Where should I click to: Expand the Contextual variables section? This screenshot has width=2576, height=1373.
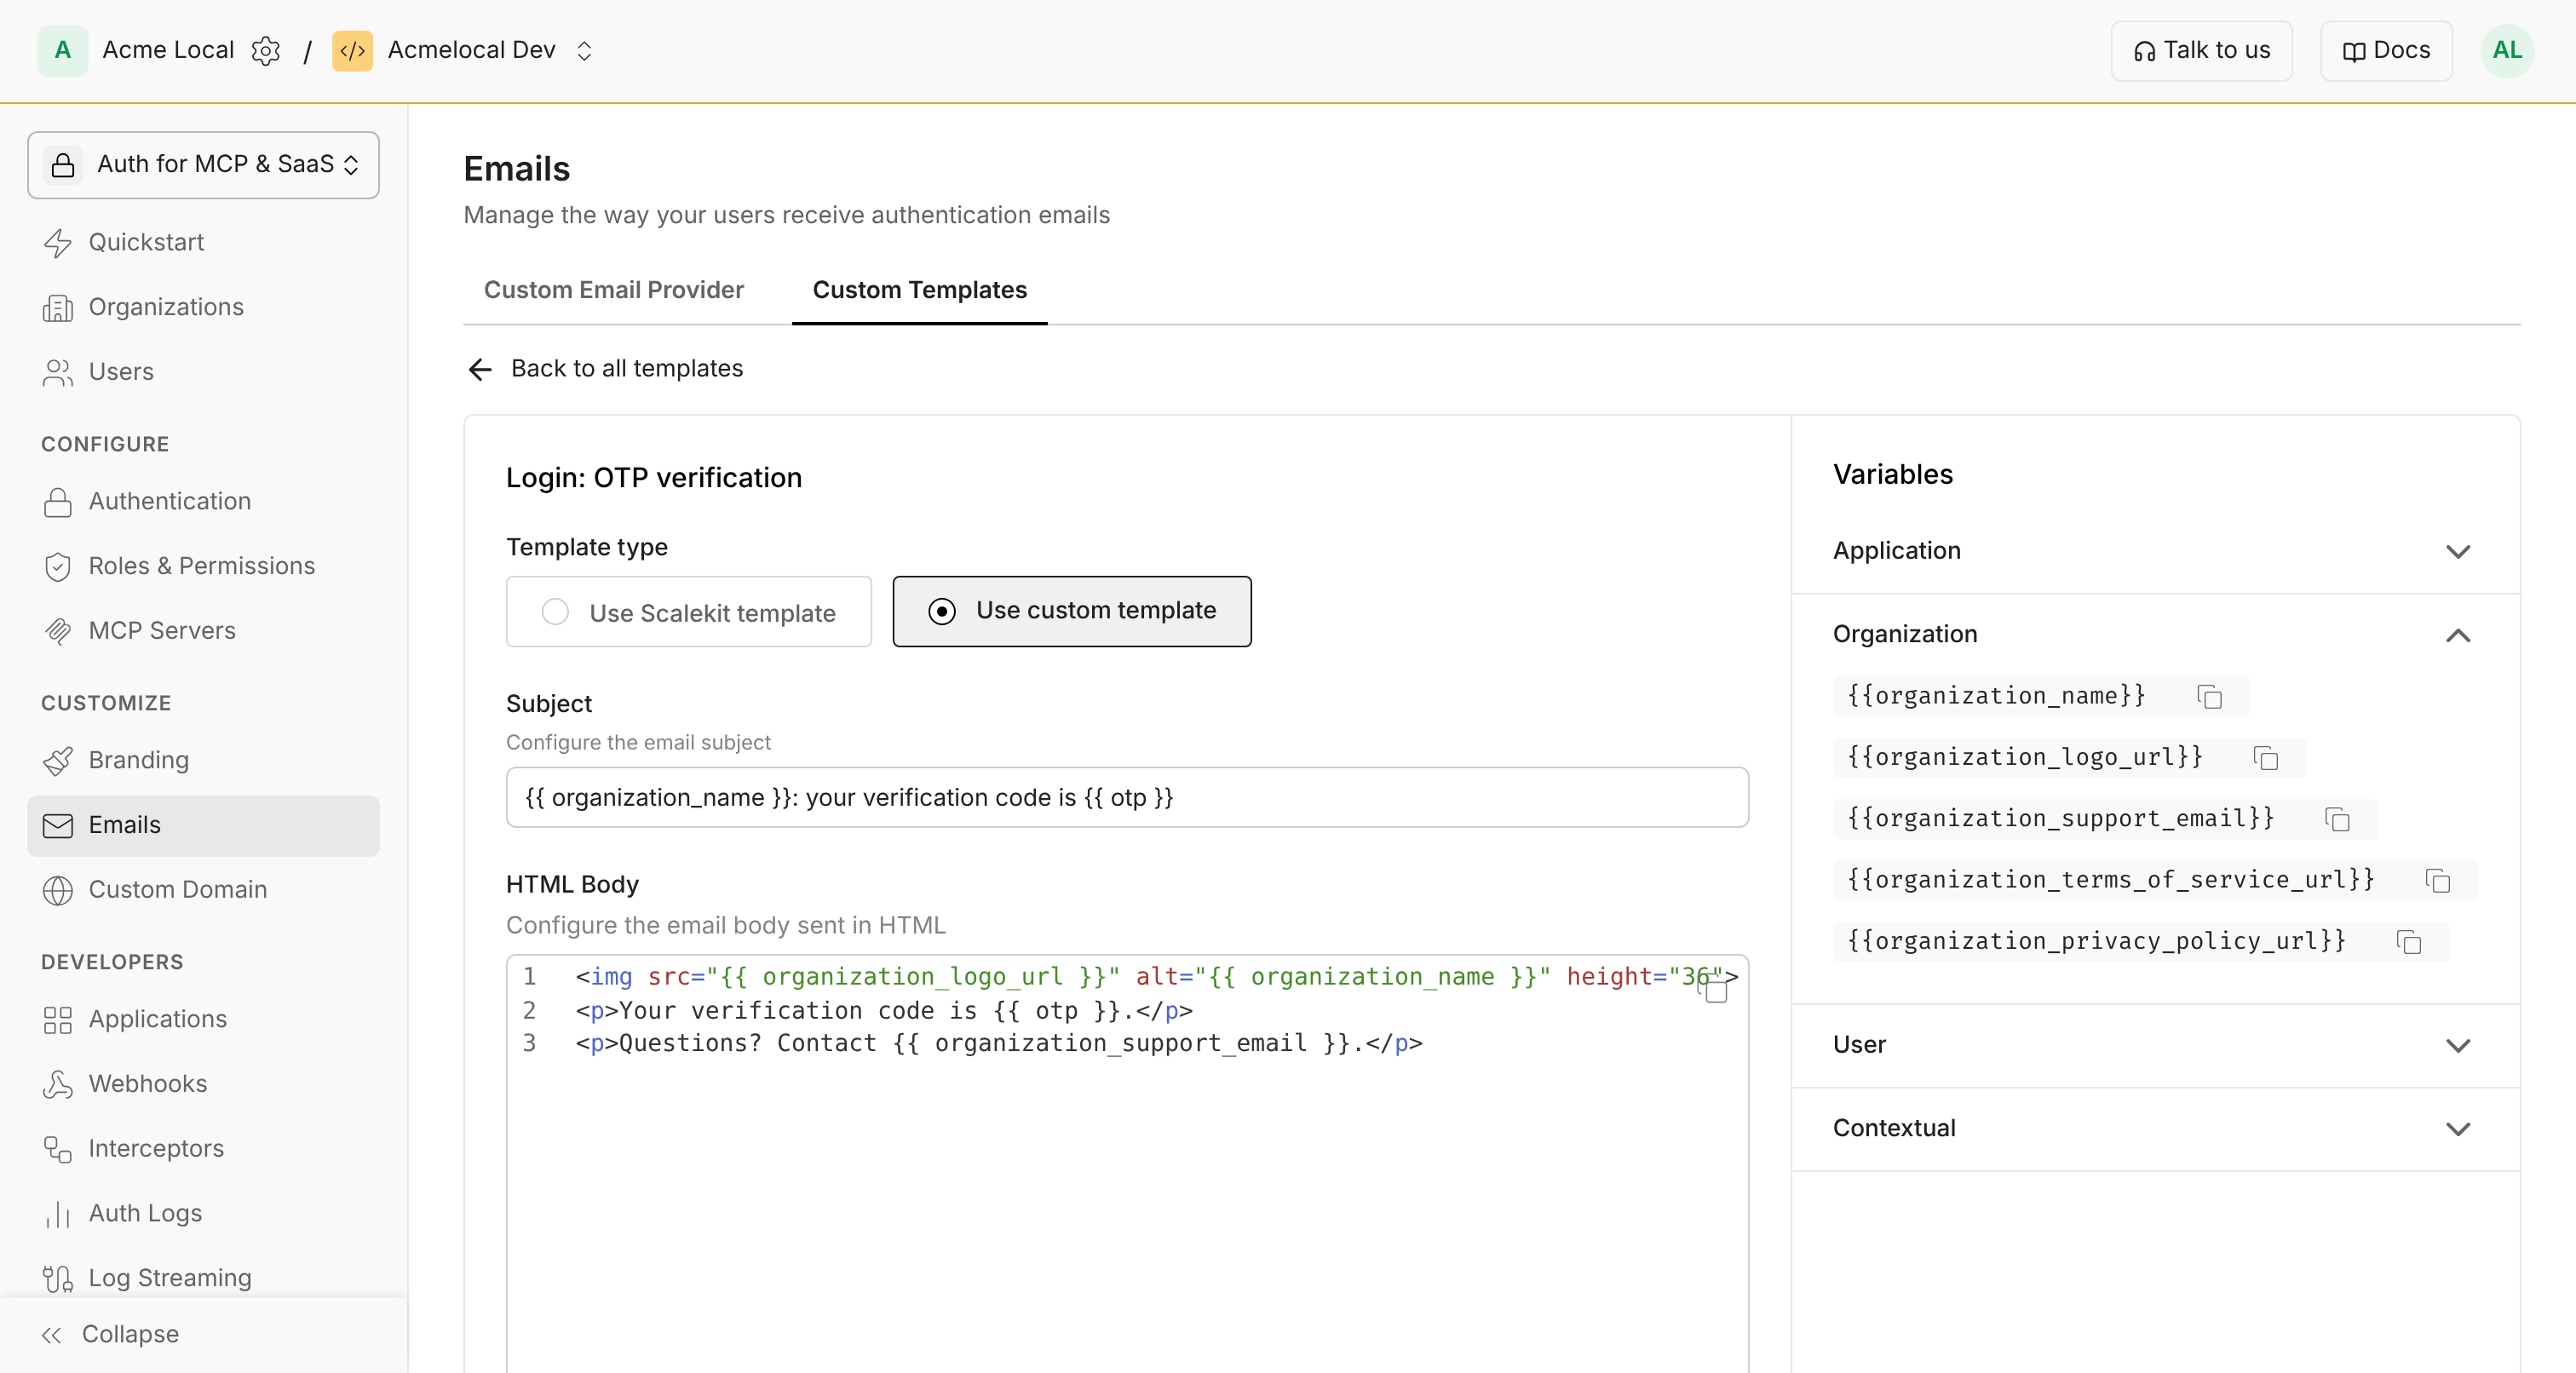click(2154, 1129)
